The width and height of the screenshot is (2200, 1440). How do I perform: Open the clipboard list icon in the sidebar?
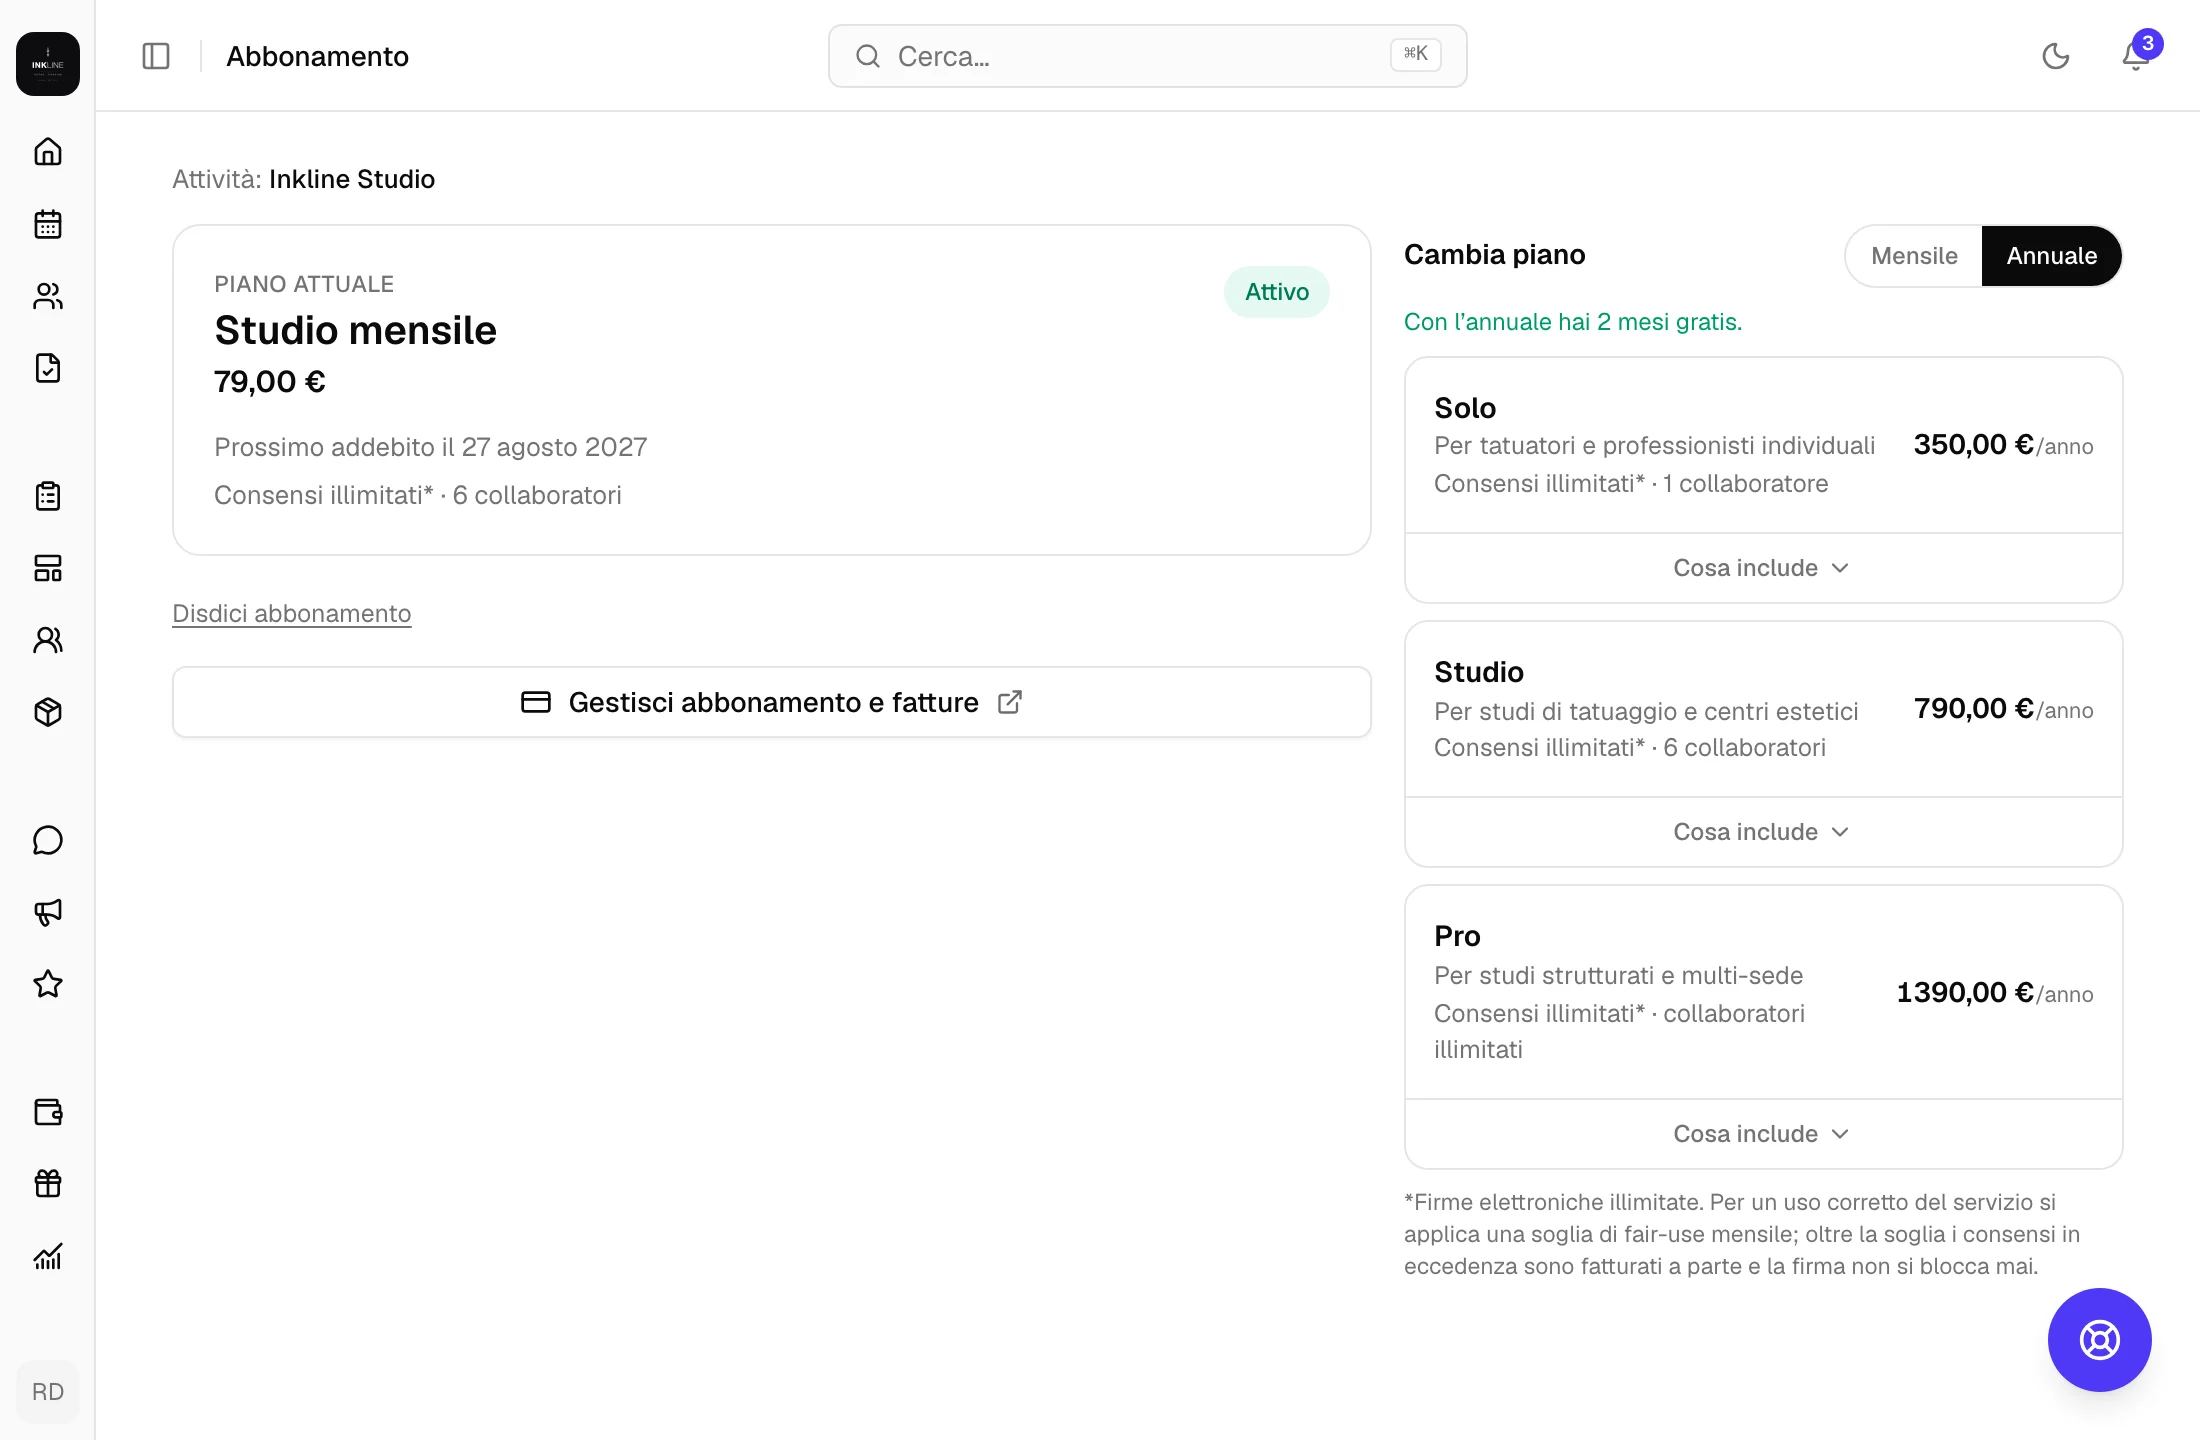(48, 496)
